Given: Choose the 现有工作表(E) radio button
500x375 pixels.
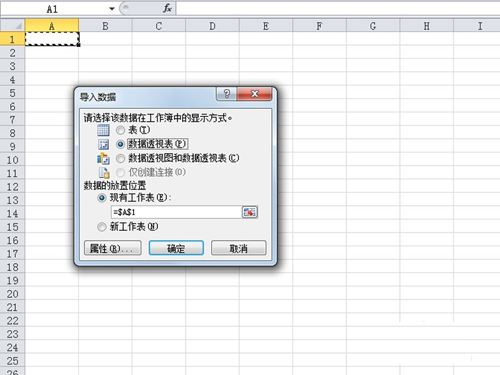Looking at the screenshot, I should [x=102, y=198].
